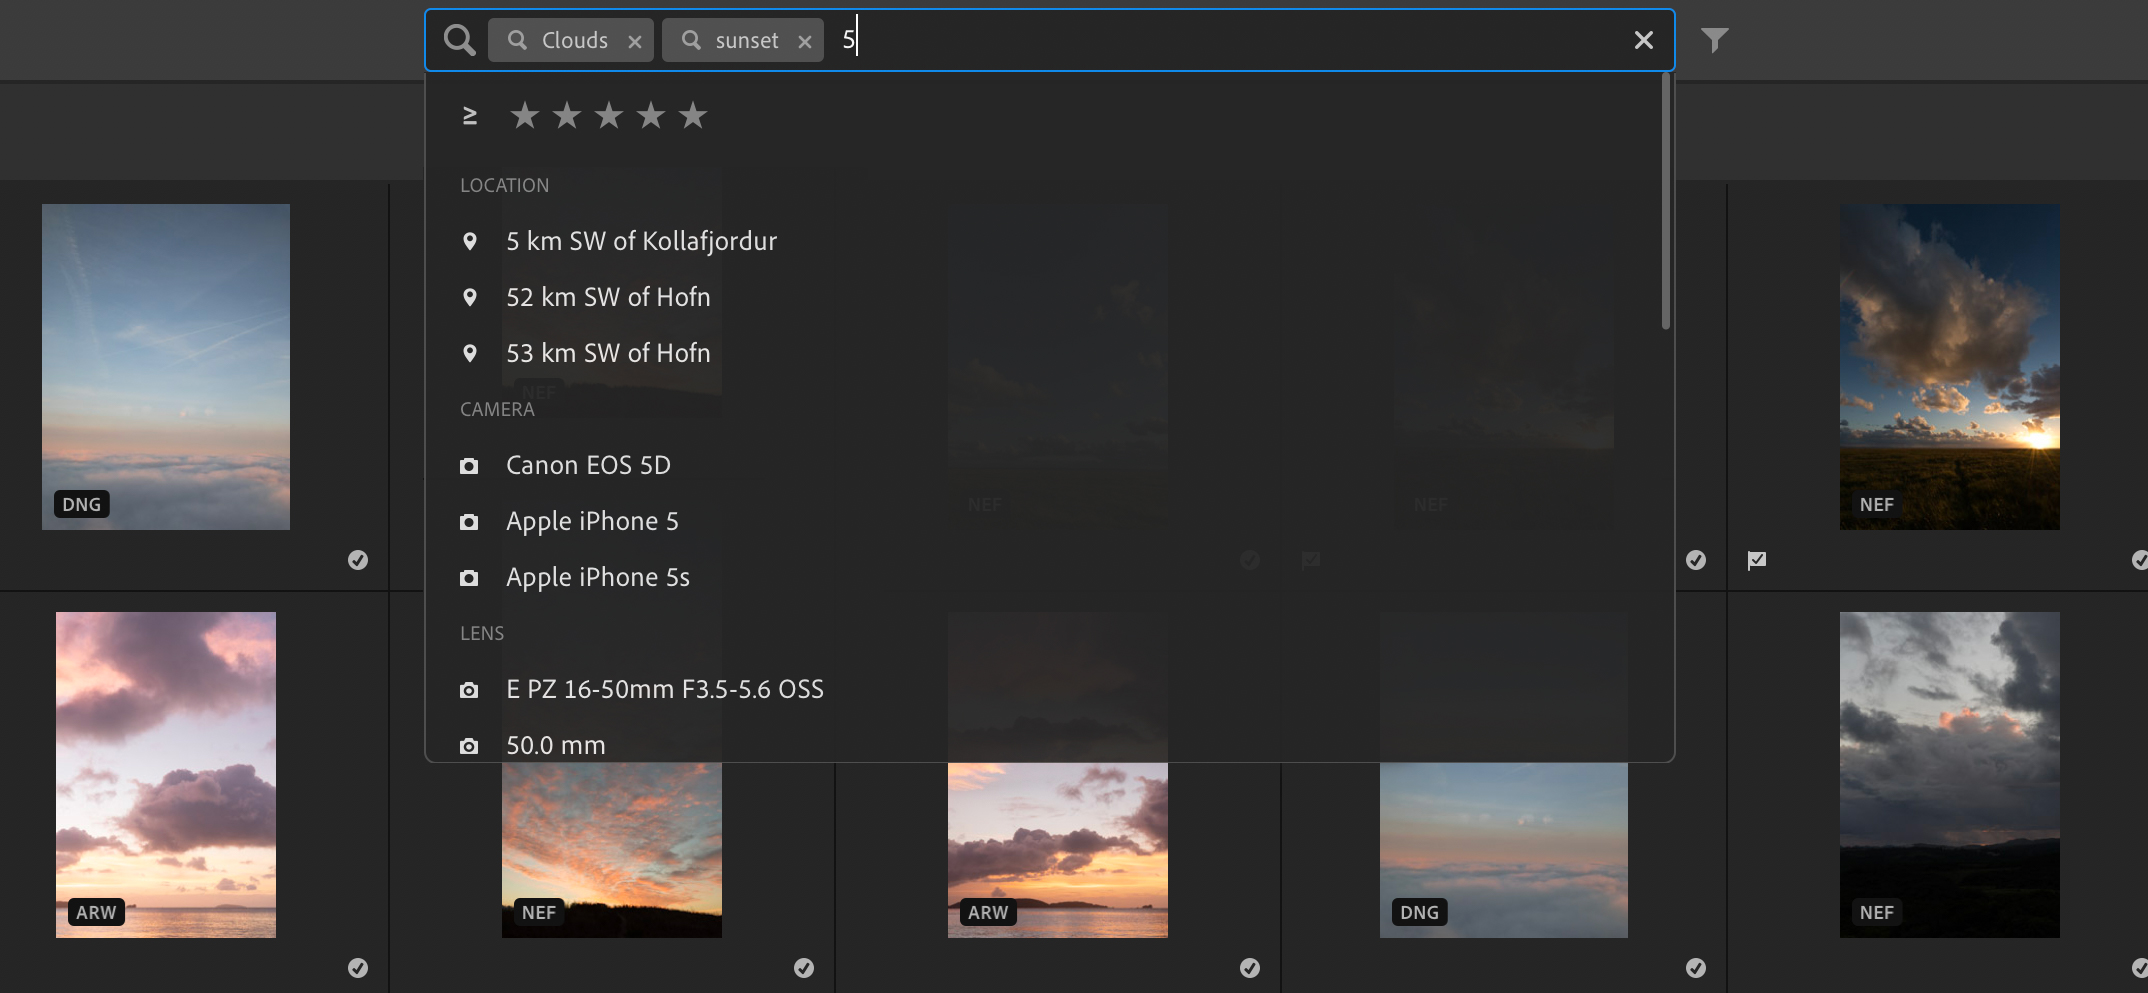Click camera icon beside Apple iPhone 5s

coord(468,578)
